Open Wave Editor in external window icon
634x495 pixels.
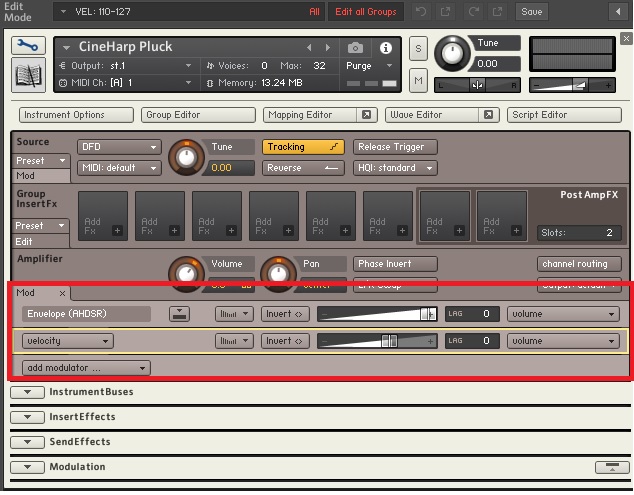488,115
